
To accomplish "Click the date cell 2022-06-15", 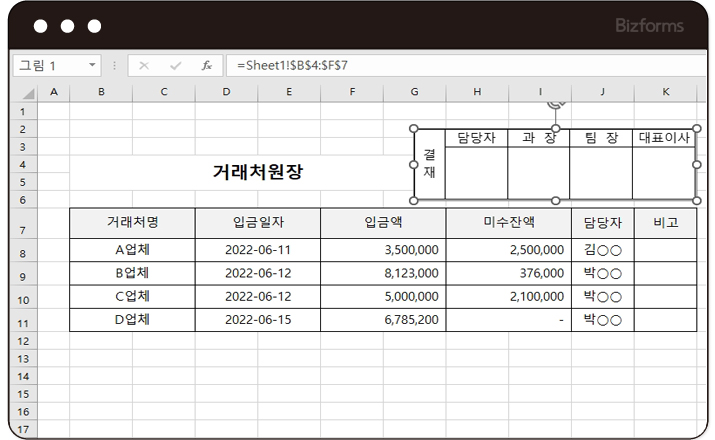I will coord(258,320).
